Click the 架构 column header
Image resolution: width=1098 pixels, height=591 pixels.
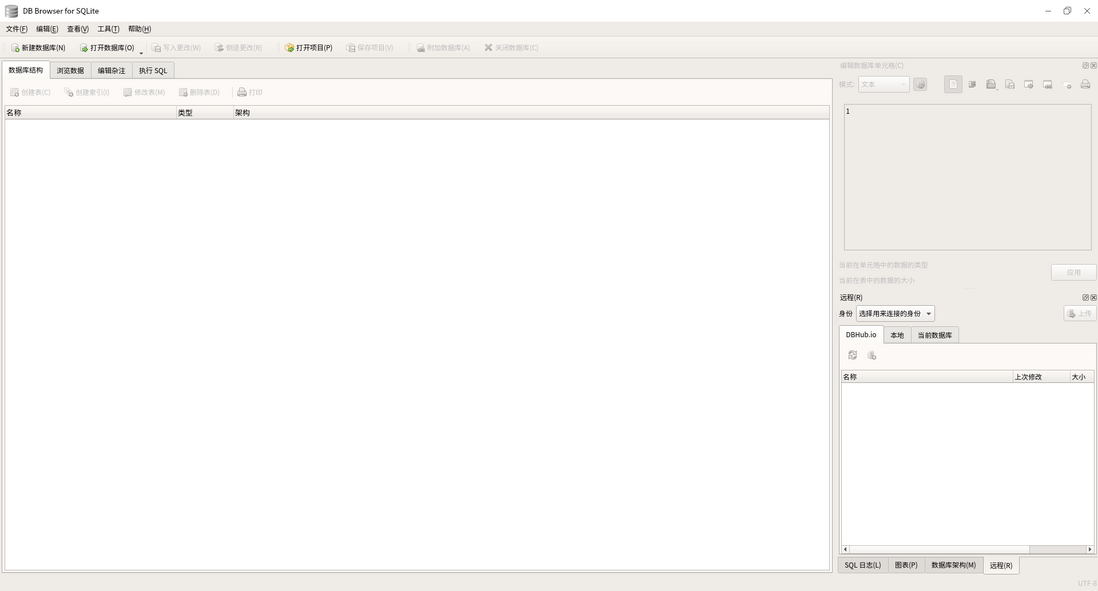[x=531, y=113]
